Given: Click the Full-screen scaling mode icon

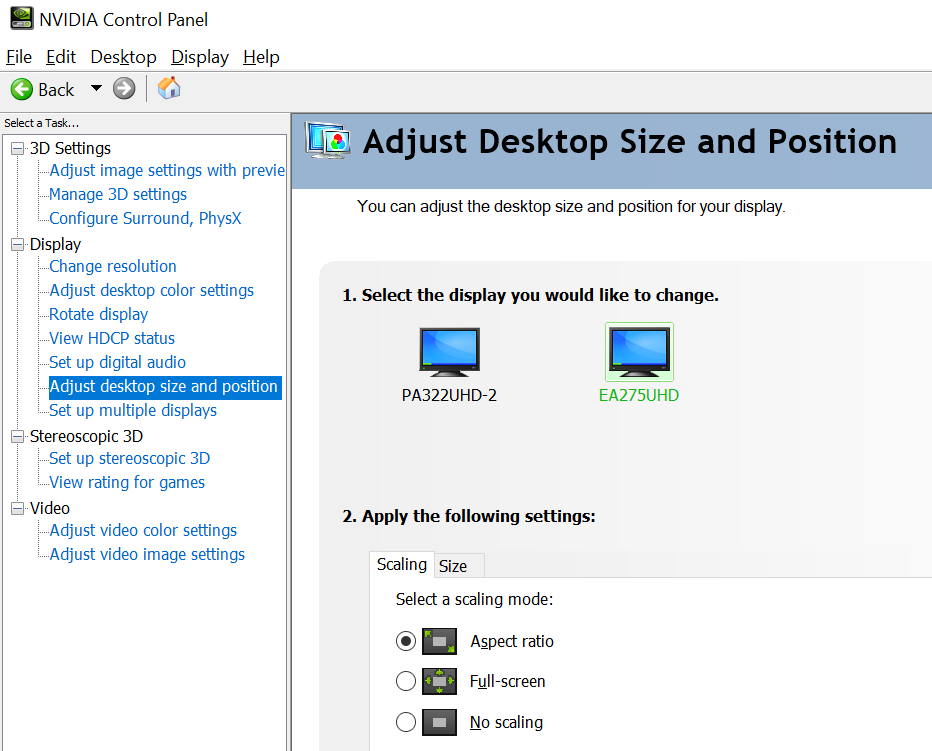Looking at the screenshot, I should [439, 681].
